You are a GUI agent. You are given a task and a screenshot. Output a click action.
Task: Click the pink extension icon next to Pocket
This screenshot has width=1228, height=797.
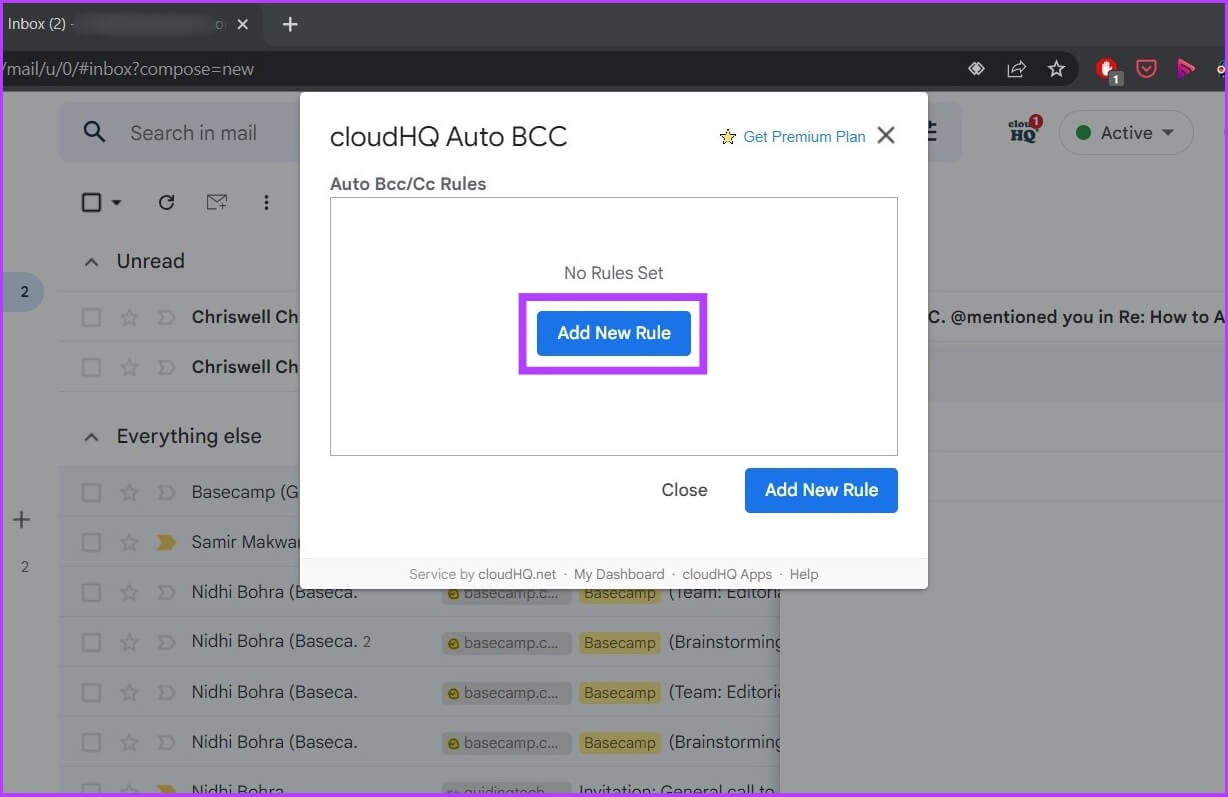click(x=1186, y=69)
